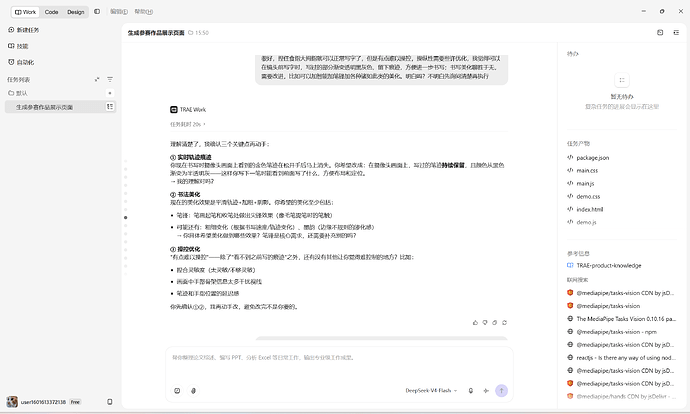Open main.css in the task outputs
The image size is (690, 414).
587,171
